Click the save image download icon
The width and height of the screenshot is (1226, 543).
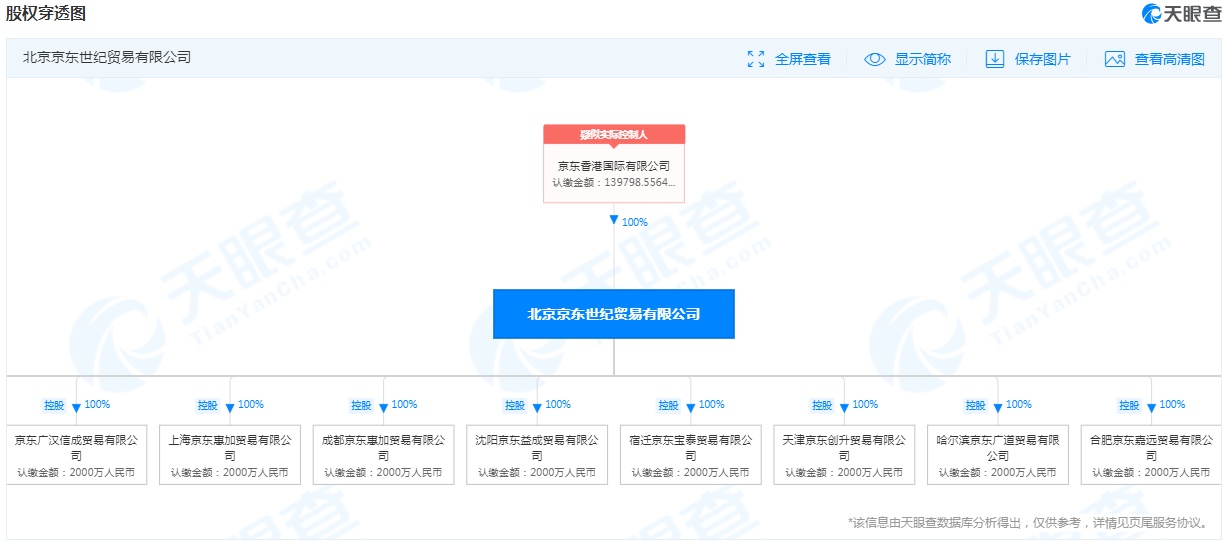coord(994,59)
